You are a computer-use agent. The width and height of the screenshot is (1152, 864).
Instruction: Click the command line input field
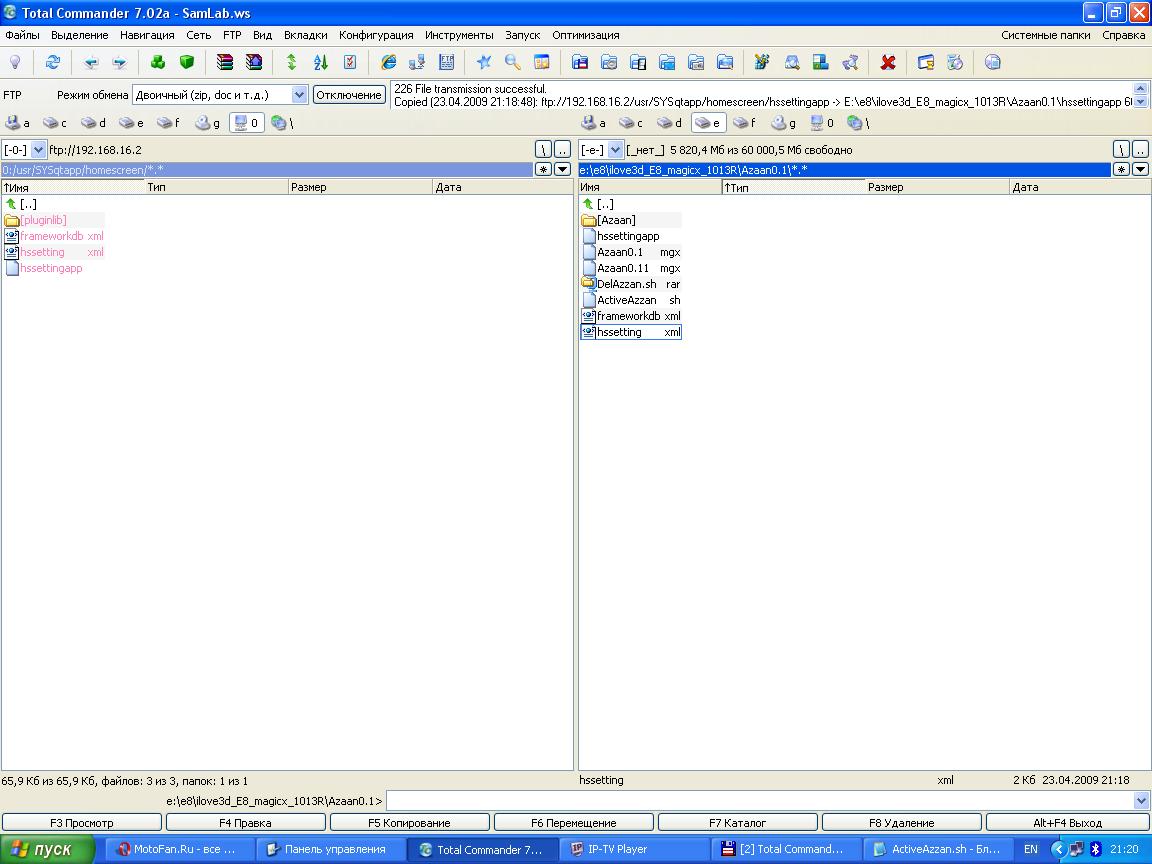(760, 800)
